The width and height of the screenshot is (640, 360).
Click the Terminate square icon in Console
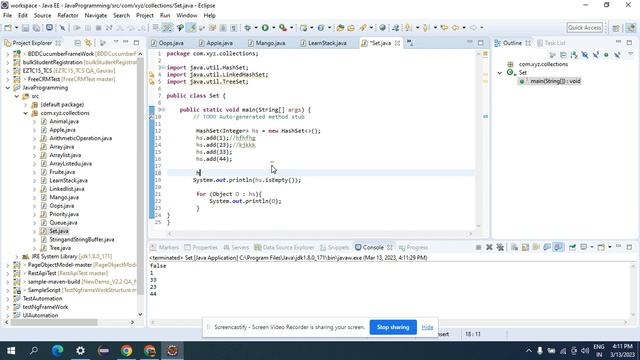click(478, 247)
